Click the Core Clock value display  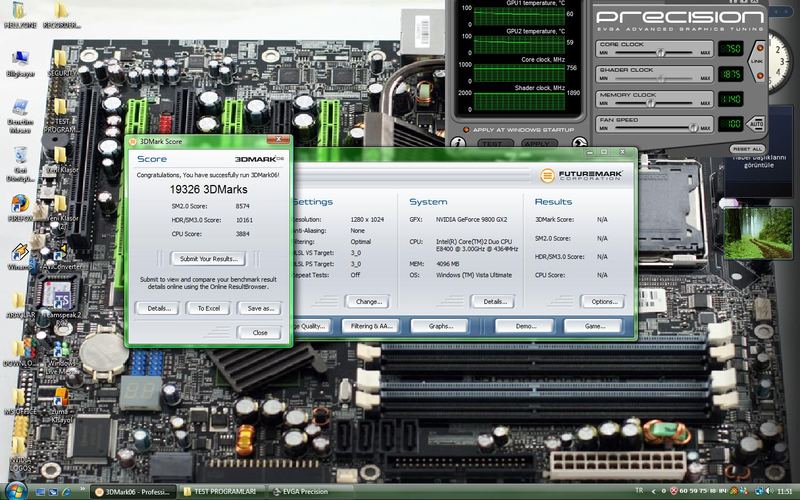731,49
